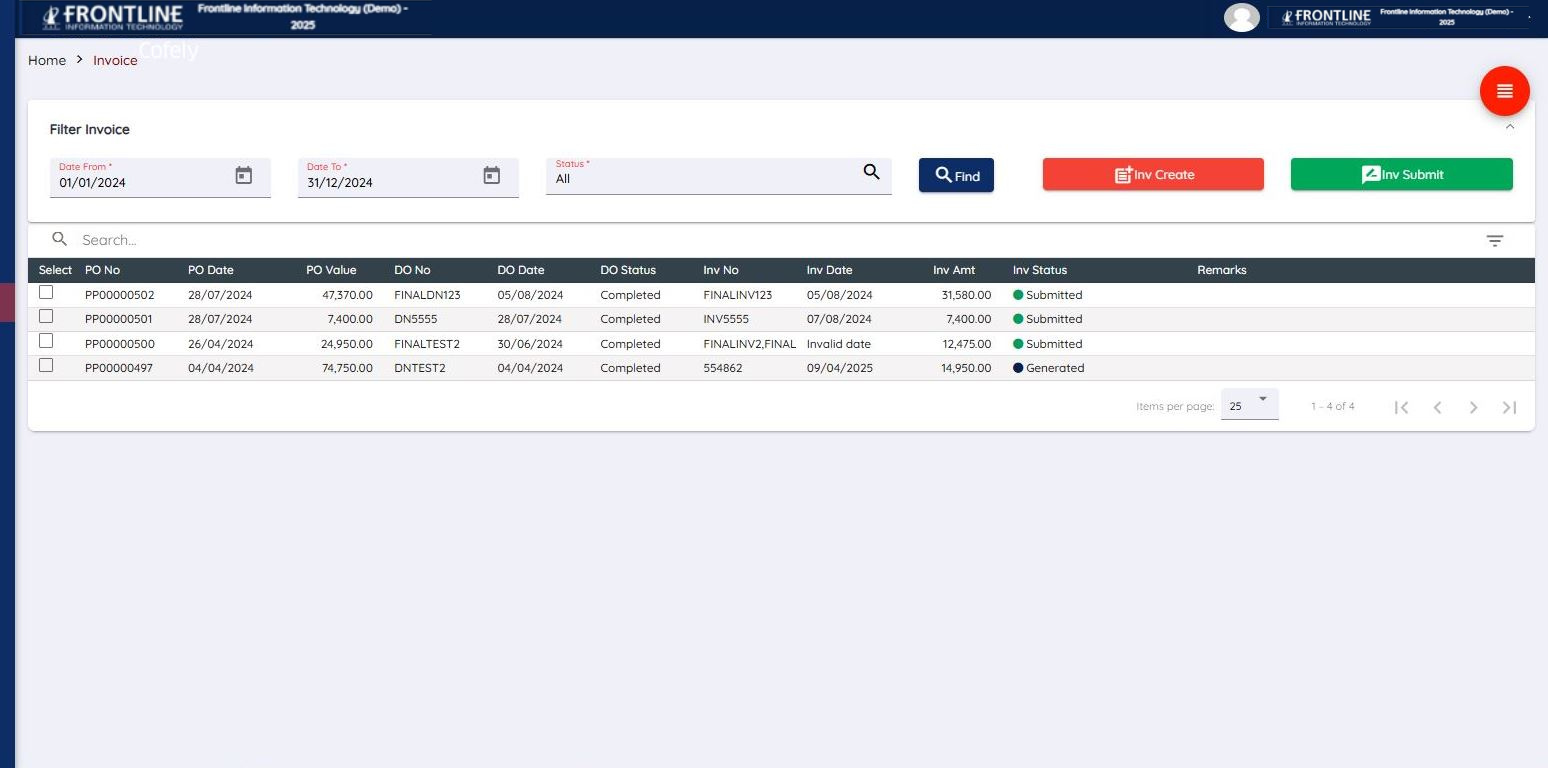1548x768 pixels.
Task: Jump to the last page of invoices
Action: 1509,407
